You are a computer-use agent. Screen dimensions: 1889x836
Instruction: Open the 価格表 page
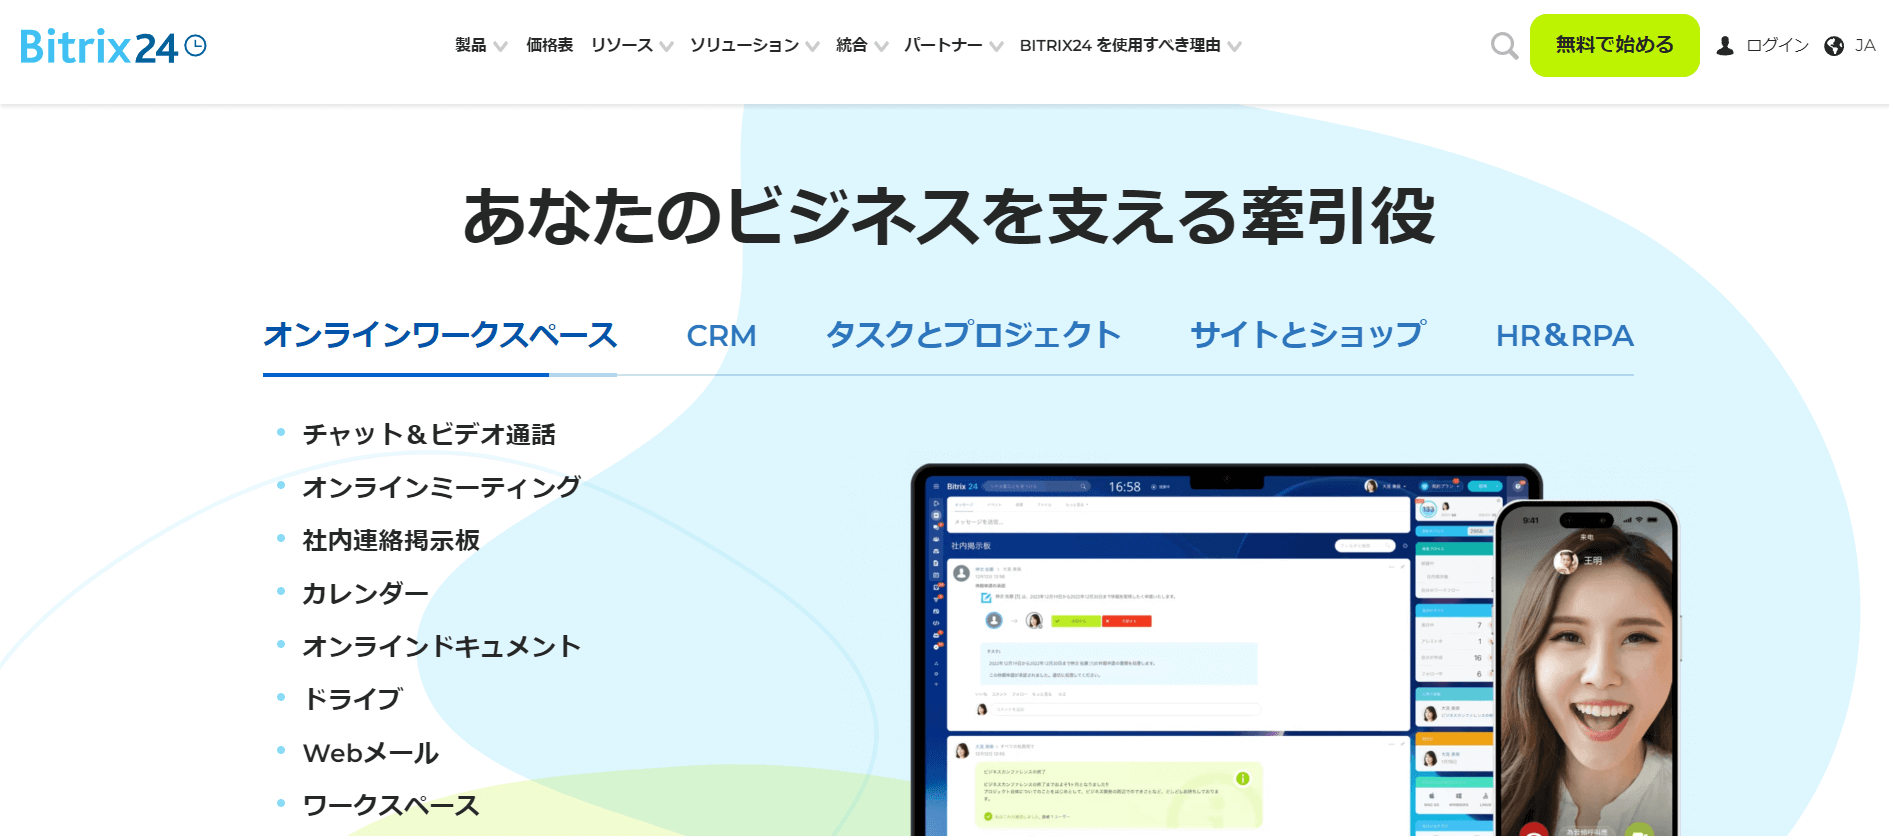pos(549,45)
